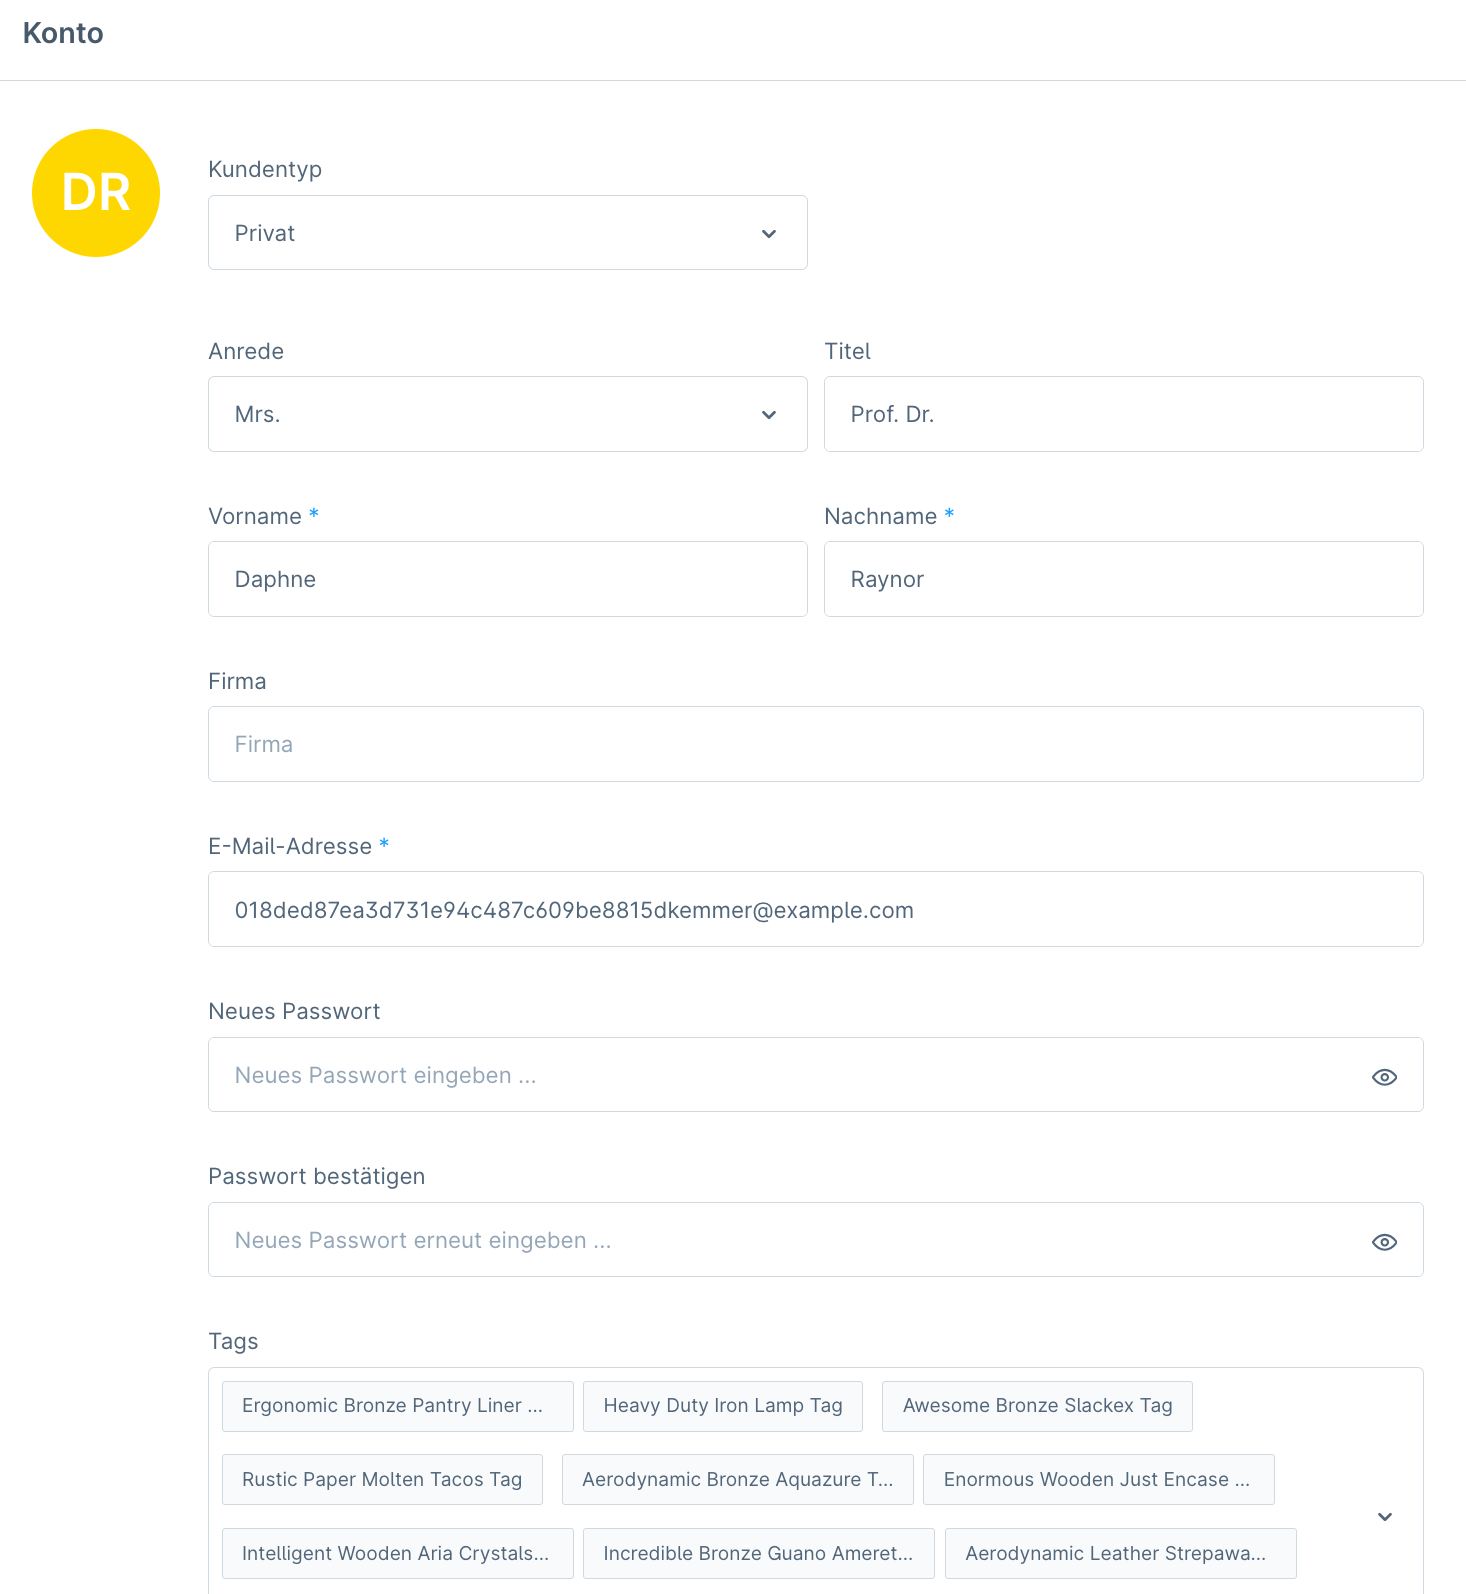This screenshot has width=1466, height=1594.
Task: Click into the empty Firma field
Action: pyautogui.click(x=815, y=744)
